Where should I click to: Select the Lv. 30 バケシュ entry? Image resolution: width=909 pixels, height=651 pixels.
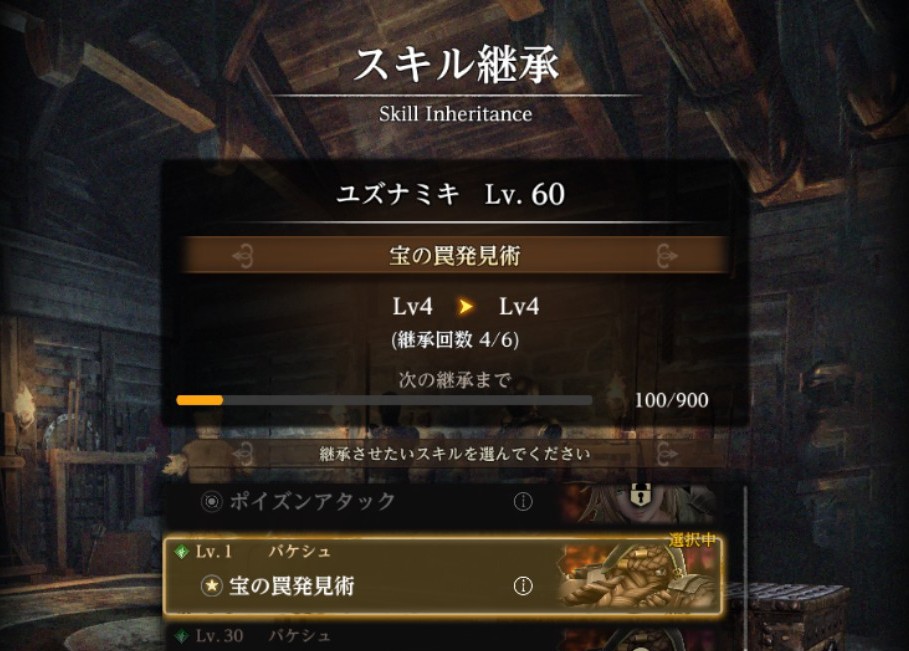(442, 638)
